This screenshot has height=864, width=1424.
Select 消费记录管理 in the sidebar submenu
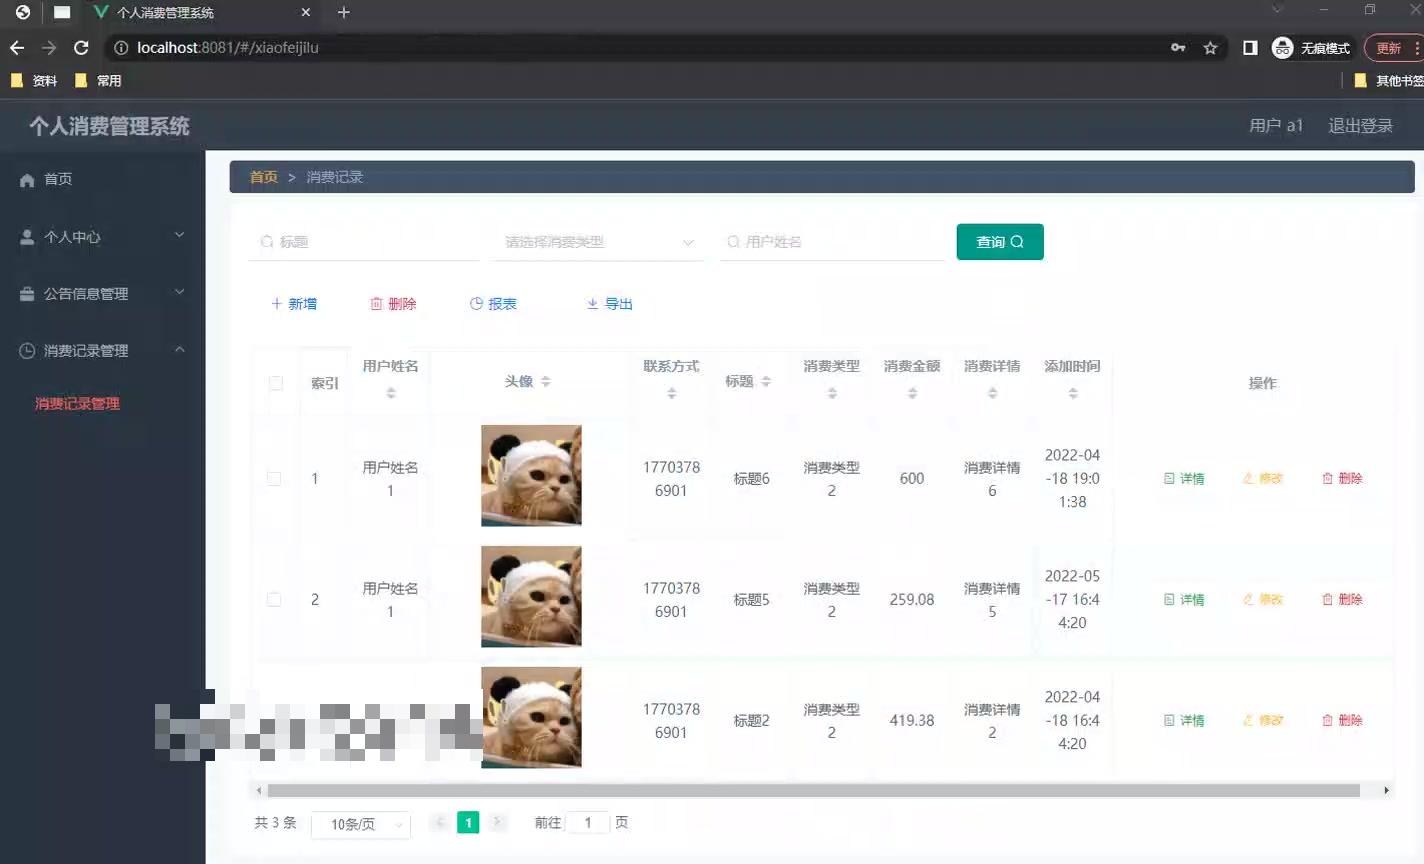[77, 404]
